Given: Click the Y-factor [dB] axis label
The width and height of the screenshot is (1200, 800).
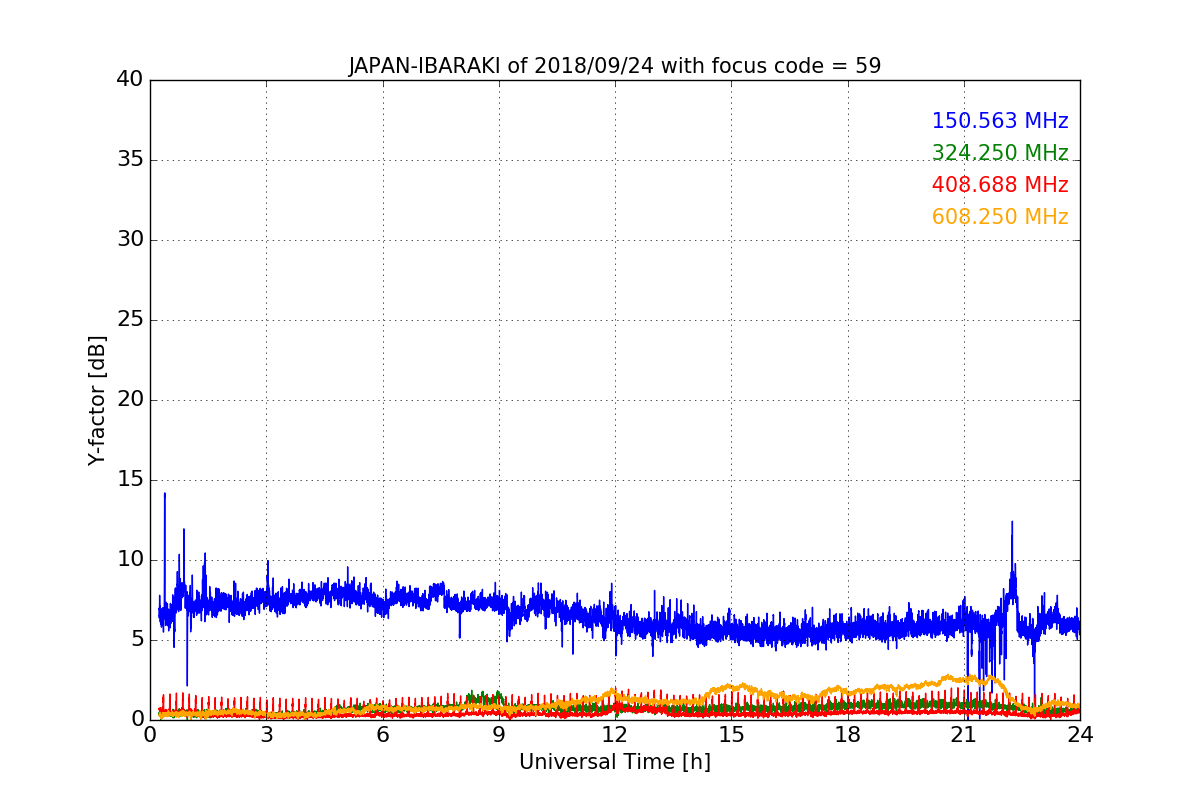Looking at the screenshot, I should [97, 400].
